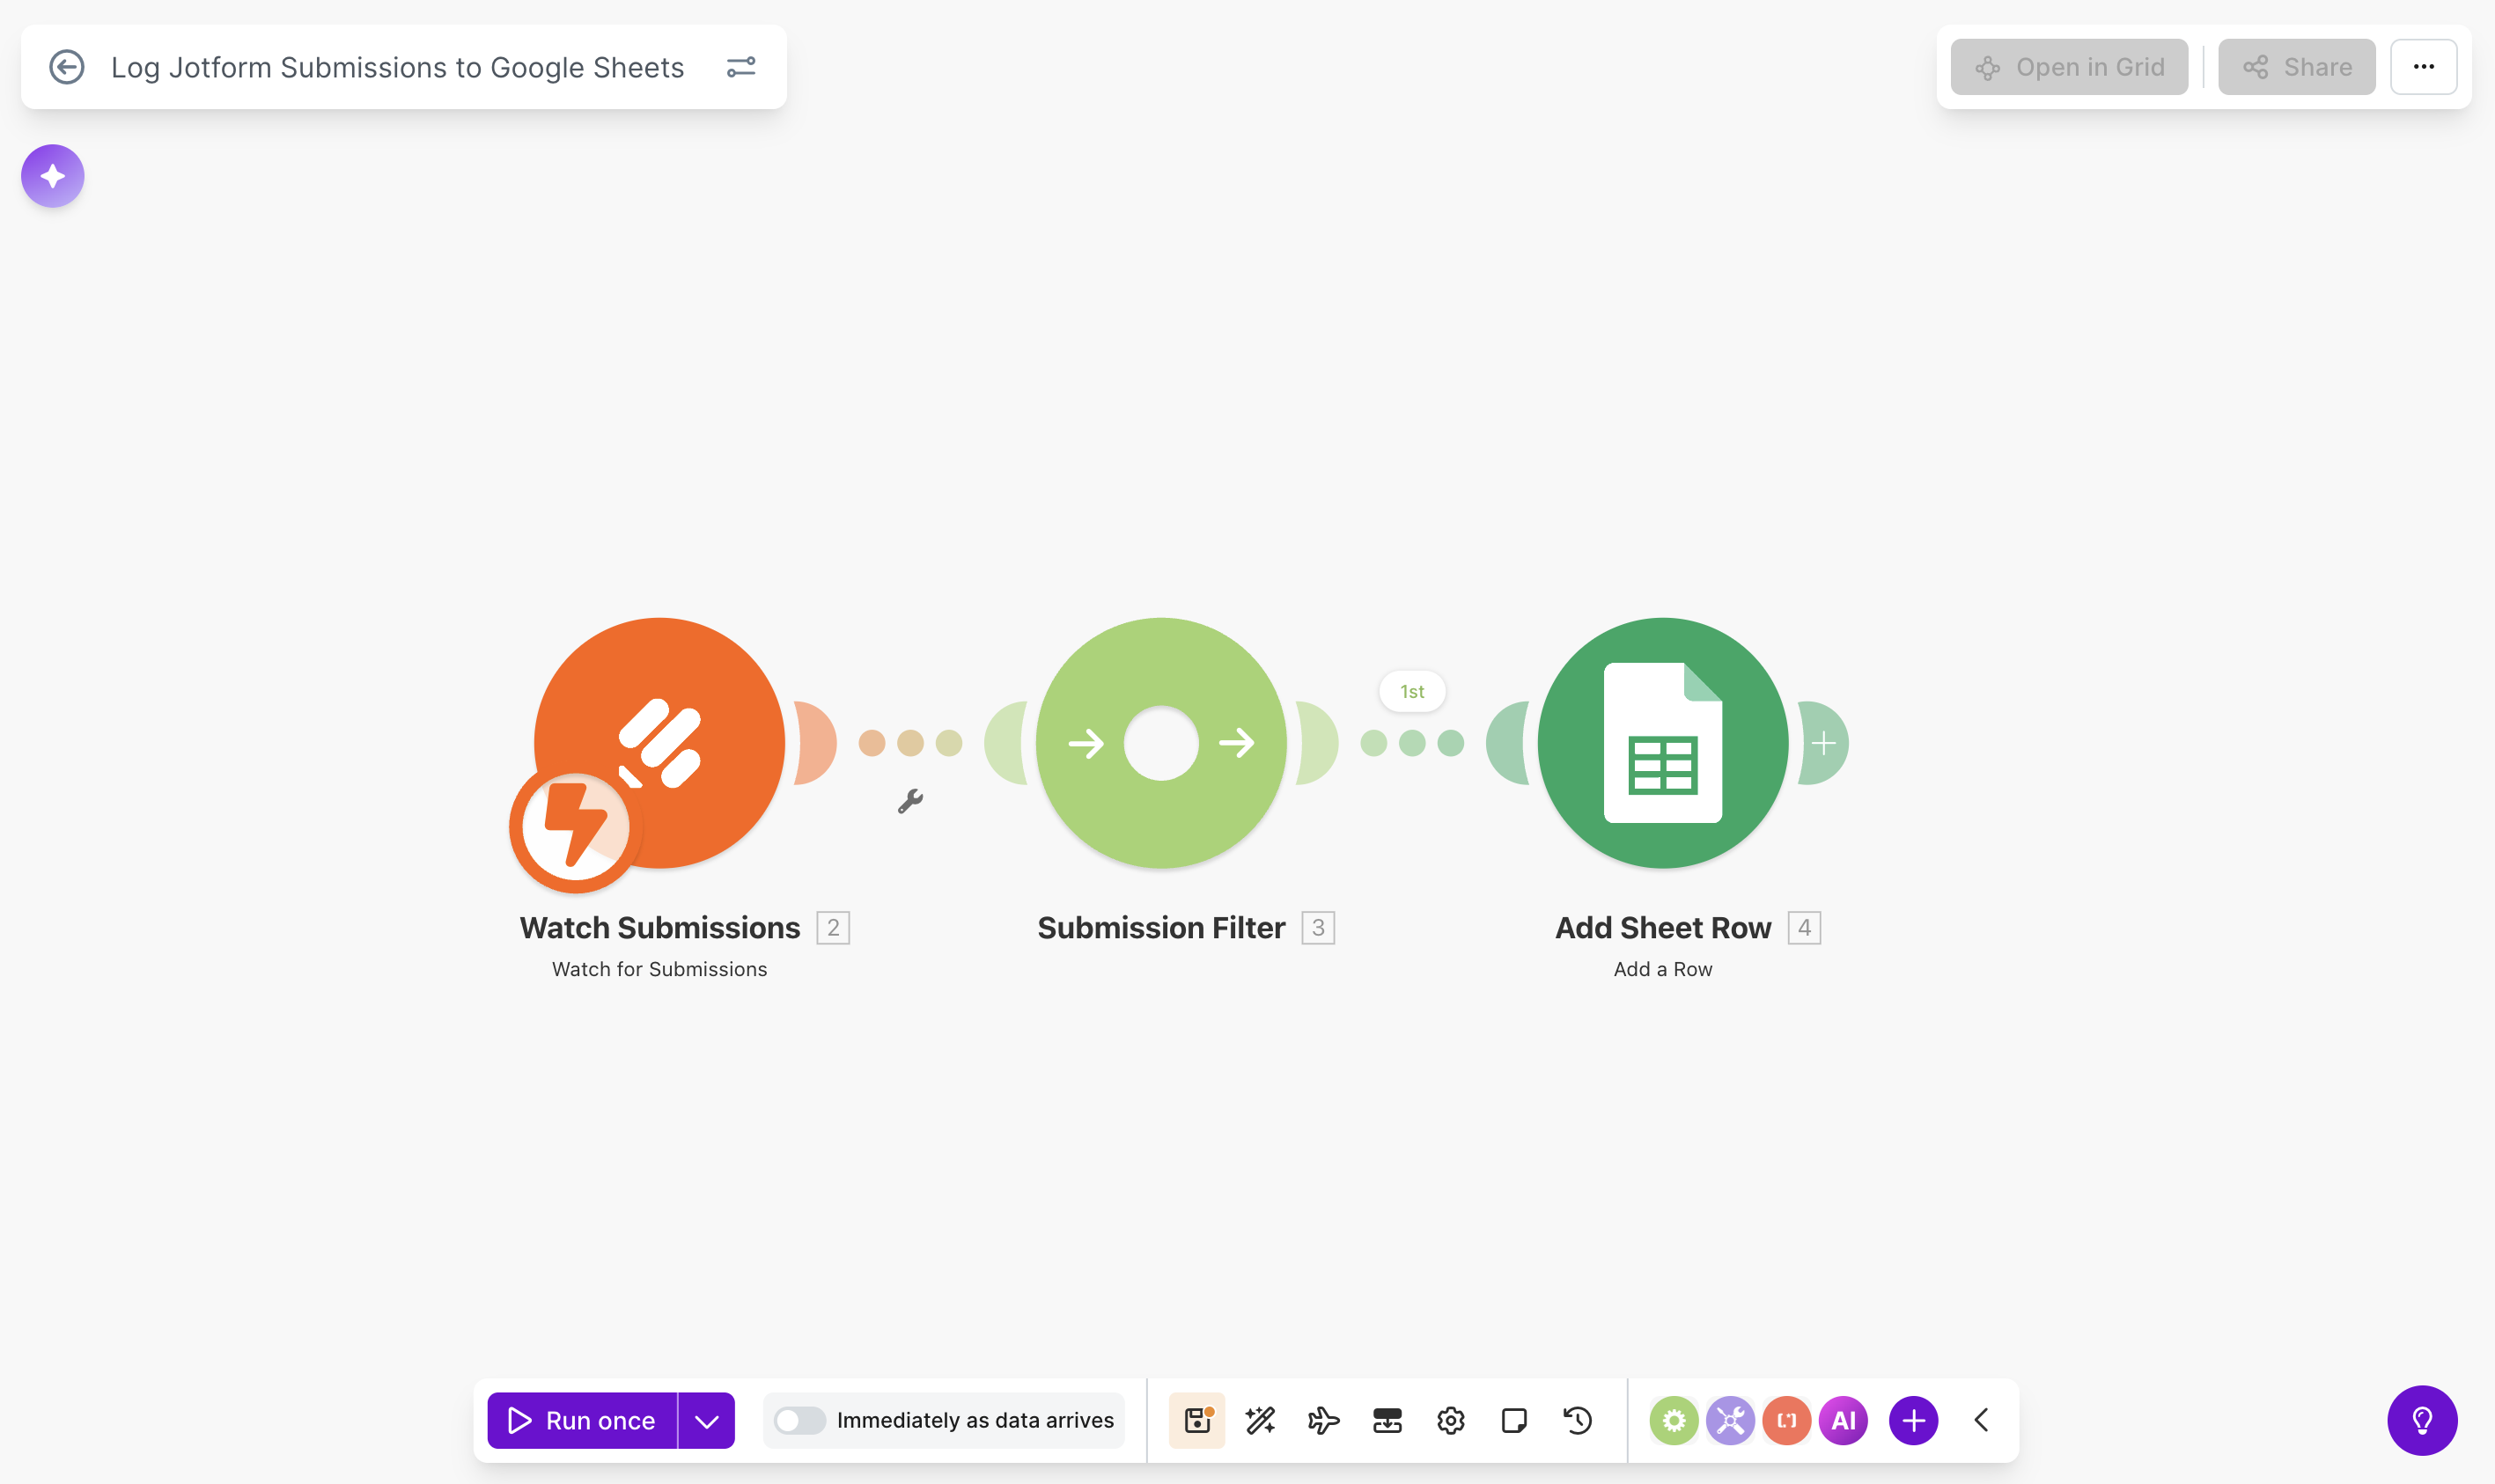Go back using the arrow beside scenario title
The width and height of the screenshot is (2495, 1484).
coord(67,67)
